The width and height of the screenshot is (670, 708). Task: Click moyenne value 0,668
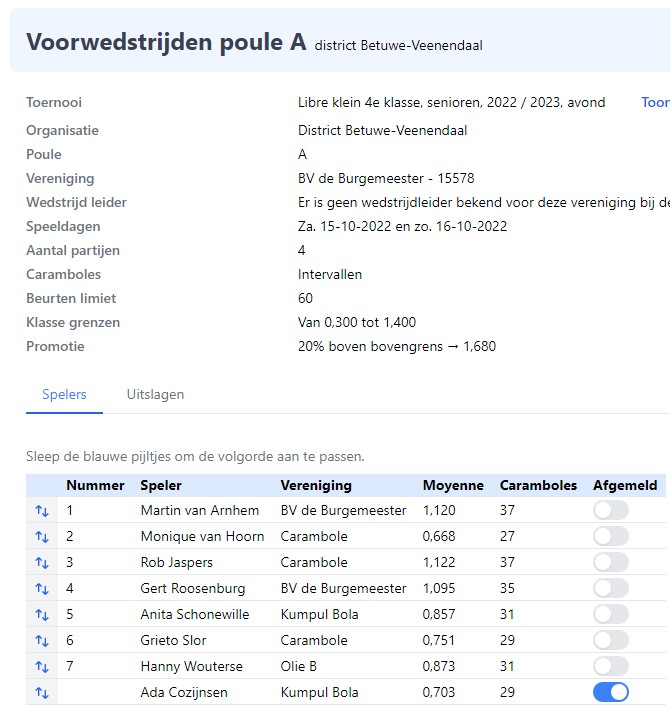coord(439,536)
